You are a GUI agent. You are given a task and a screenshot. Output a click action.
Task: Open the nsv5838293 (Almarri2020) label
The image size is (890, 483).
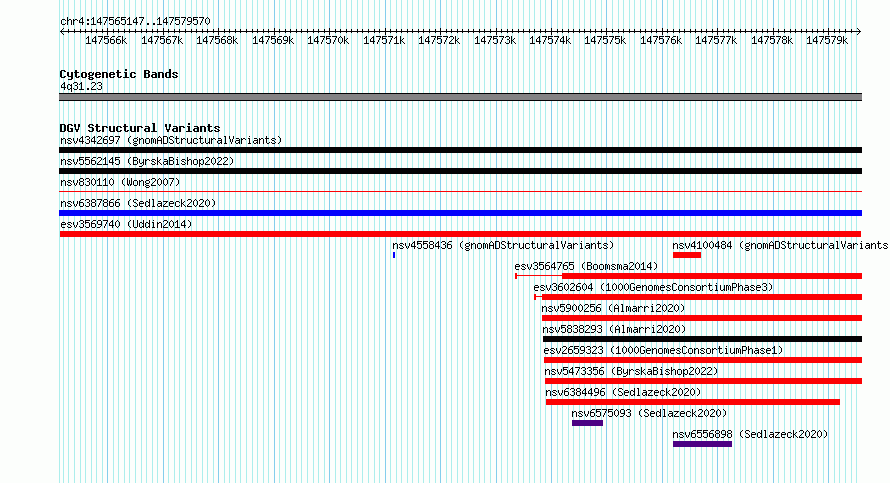click(x=614, y=329)
